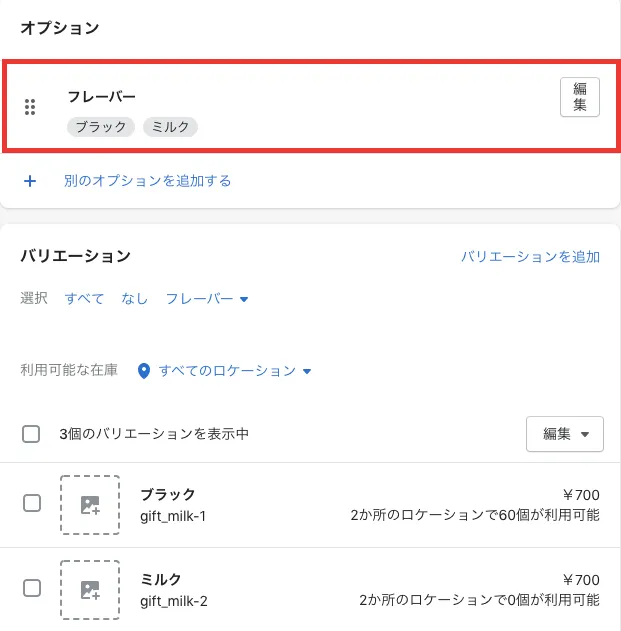Check the ブラック variant checkbox
The height and width of the screenshot is (631, 621).
coord(32,503)
